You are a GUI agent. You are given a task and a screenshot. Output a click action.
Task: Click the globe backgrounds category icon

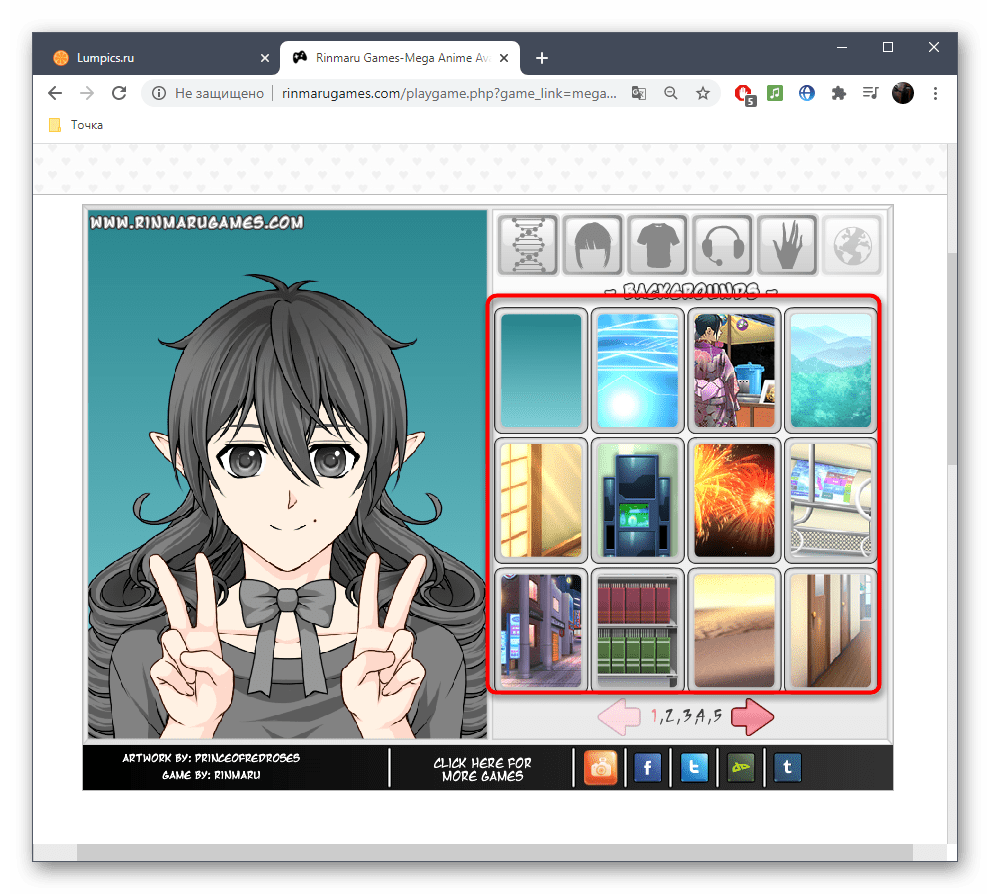(851, 245)
